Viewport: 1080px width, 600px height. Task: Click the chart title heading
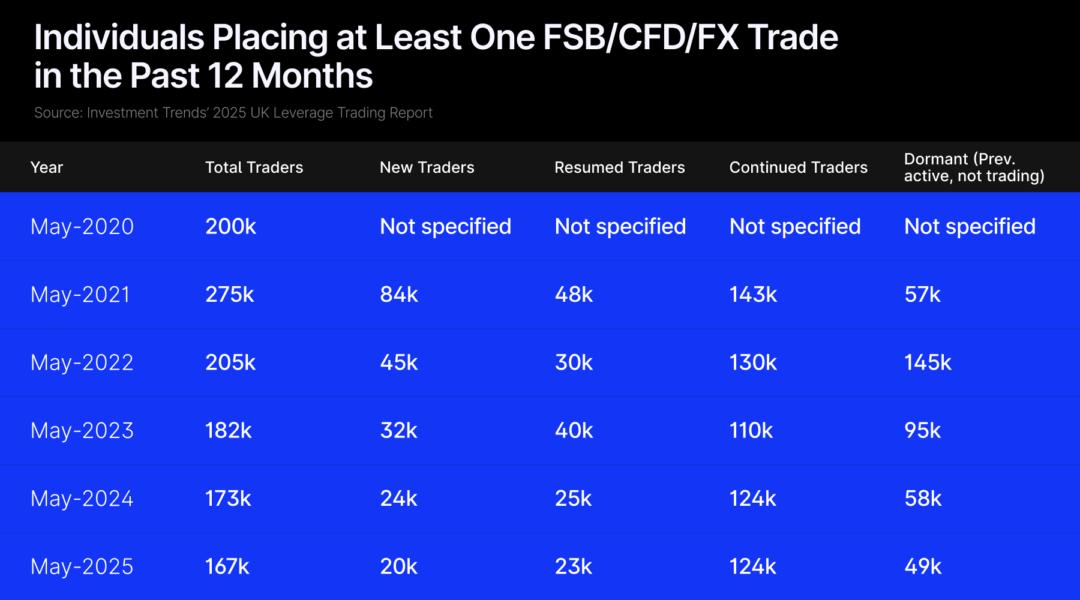pyautogui.click(x=436, y=56)
